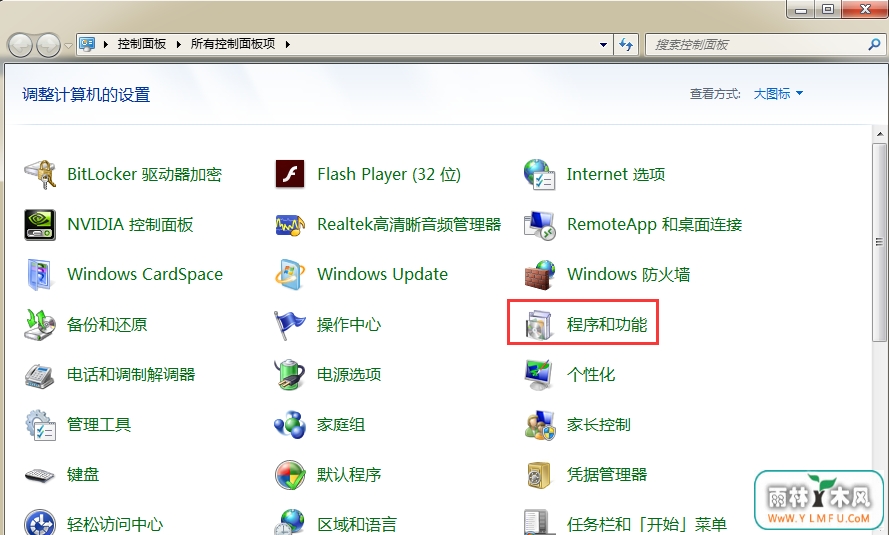The width and height of the screenshot is (889, 535).
Task: Open the 程序和功能 link
Action: [607, 325]
